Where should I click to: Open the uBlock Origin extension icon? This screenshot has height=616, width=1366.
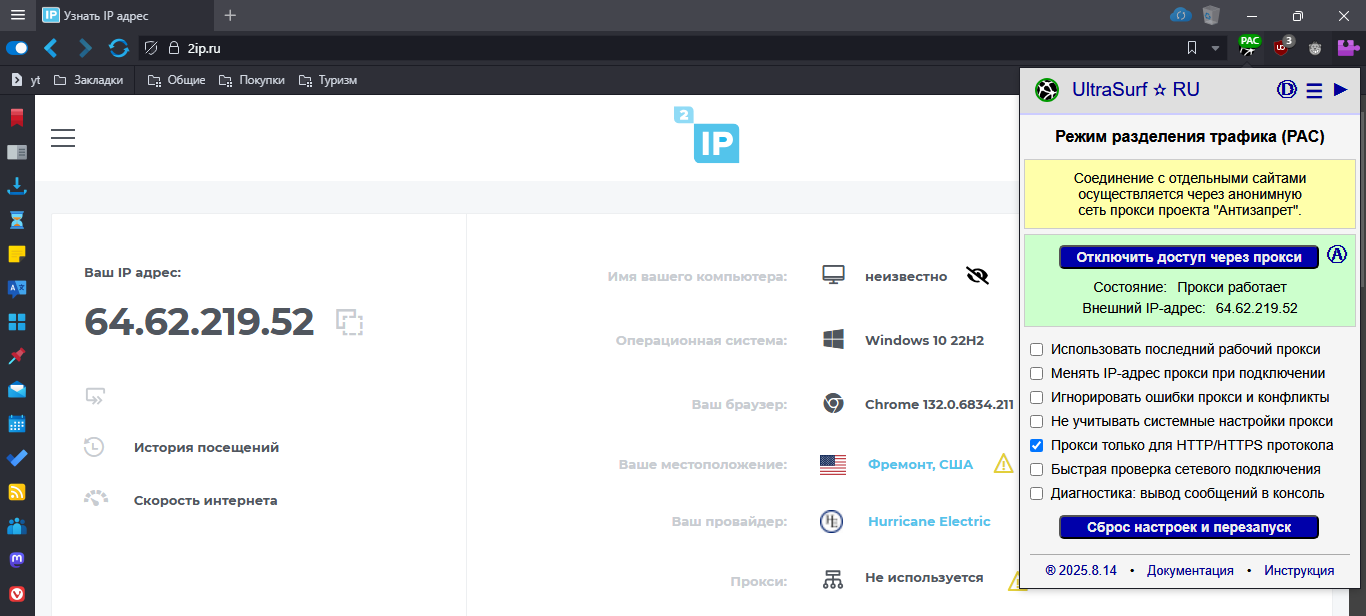tap(1282, 46)
